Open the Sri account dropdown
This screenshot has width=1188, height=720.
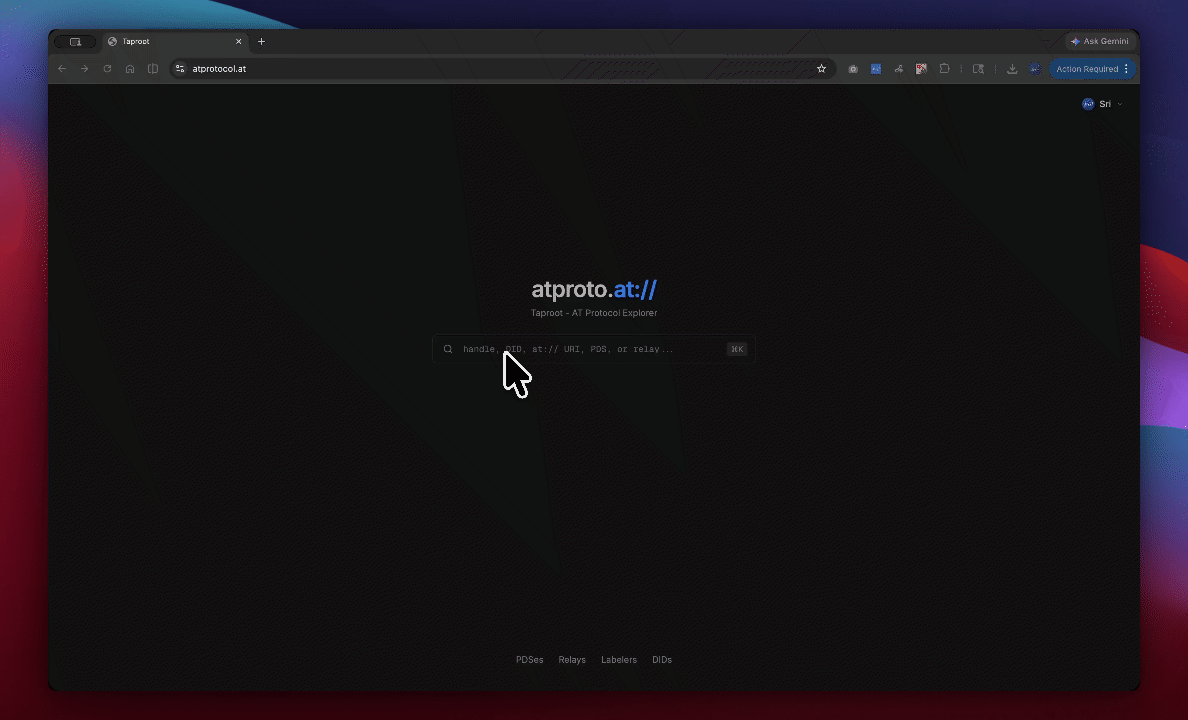[1102, 104]
